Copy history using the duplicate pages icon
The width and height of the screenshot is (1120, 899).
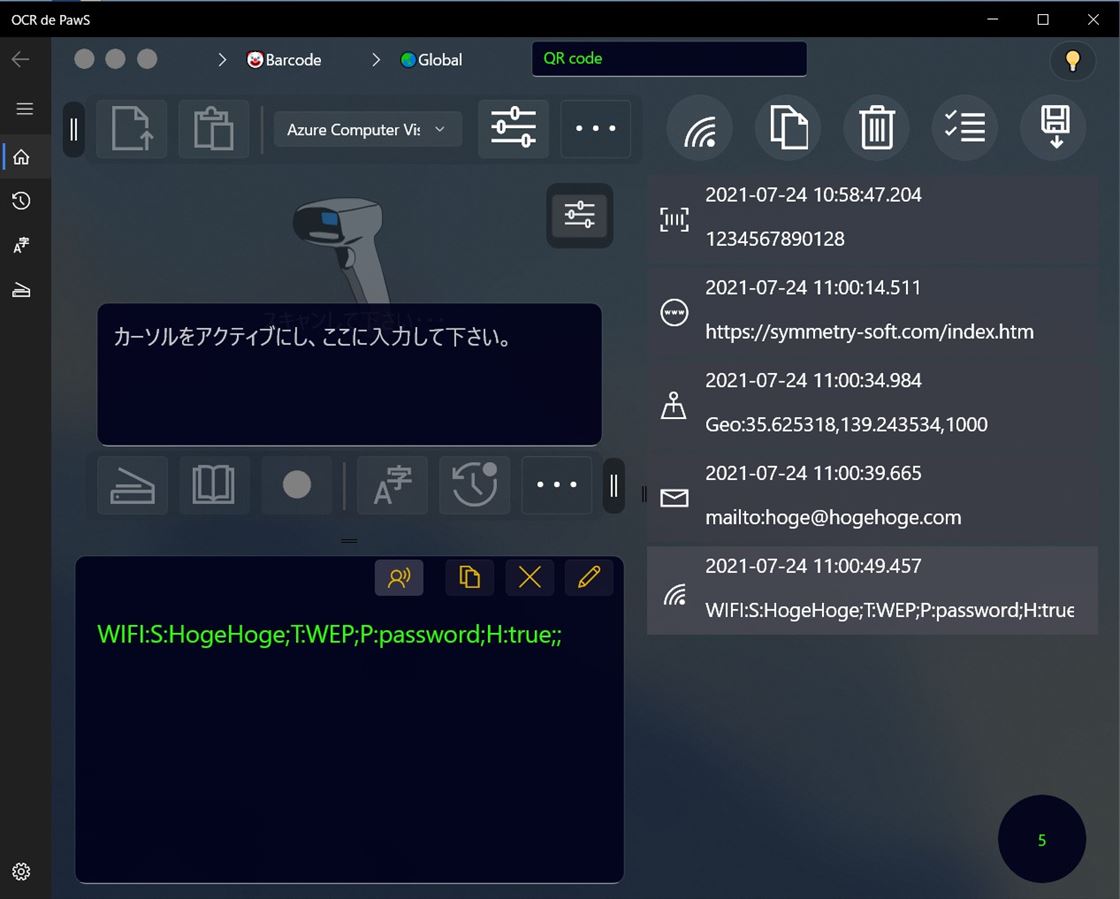click(788, 128)
